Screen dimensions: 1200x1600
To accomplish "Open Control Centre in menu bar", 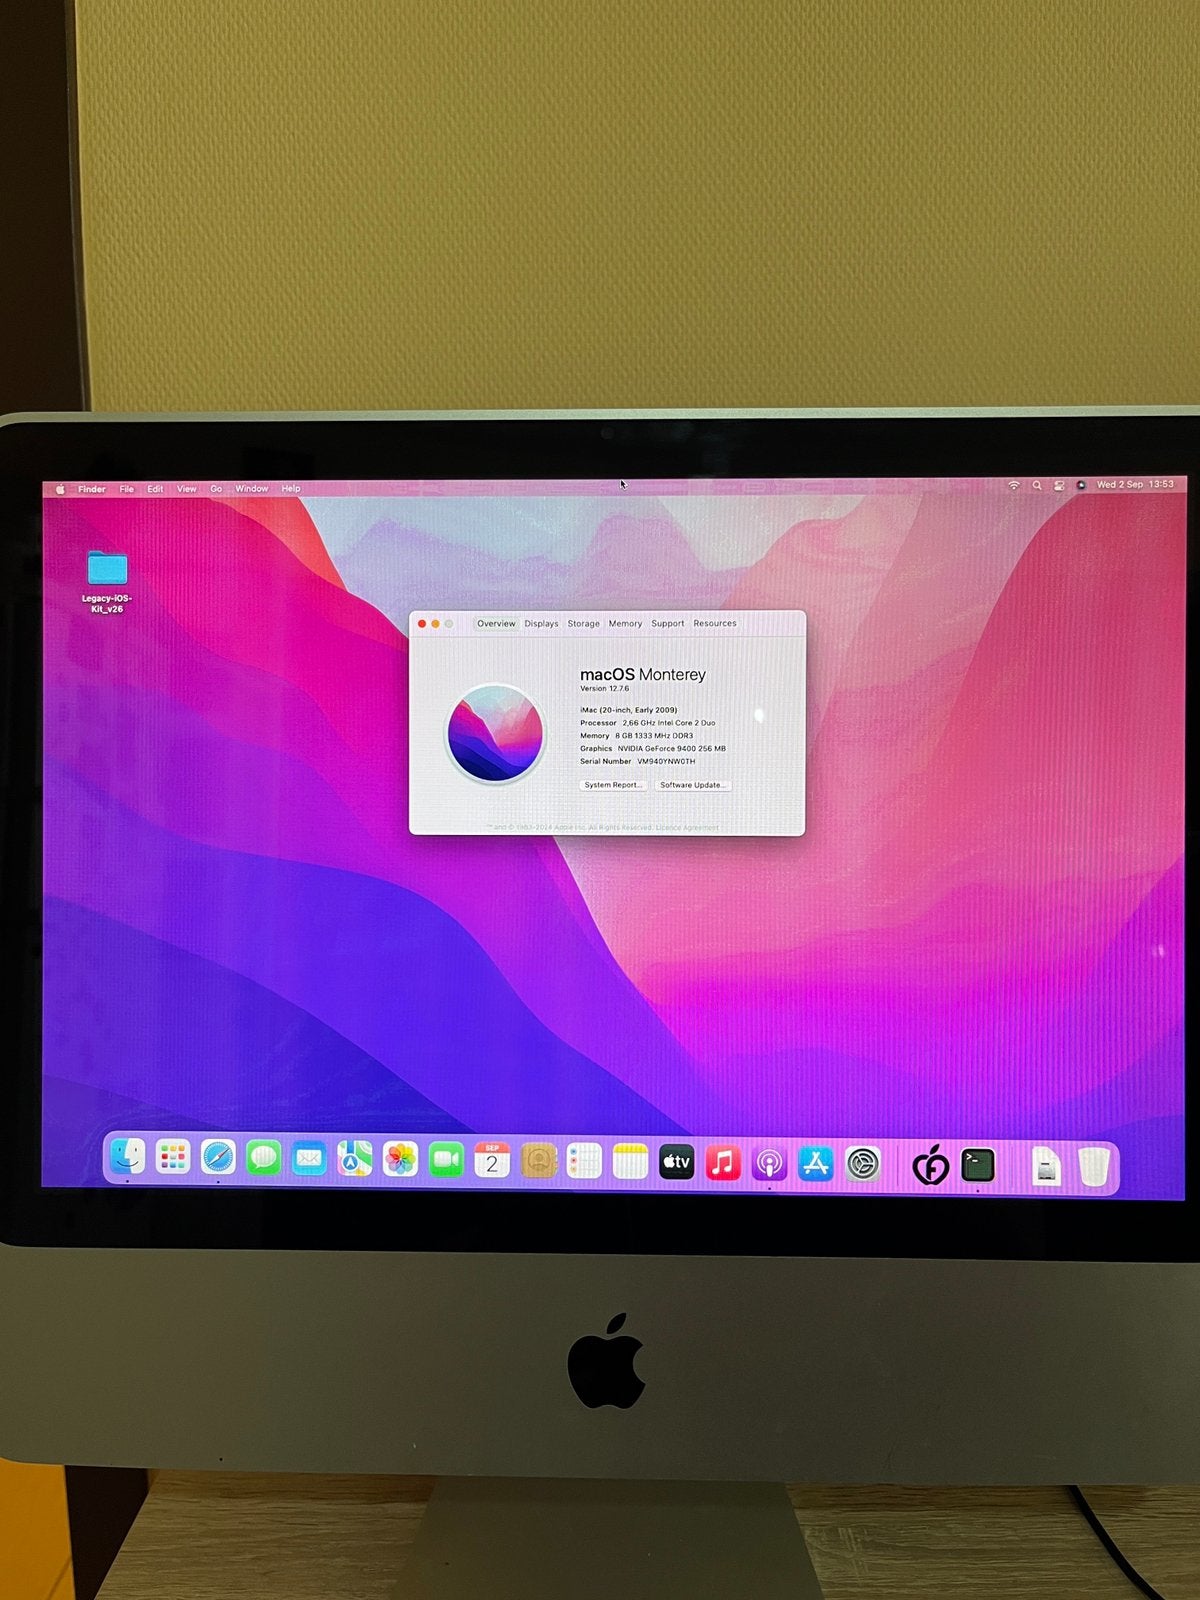I will 1059,485.
